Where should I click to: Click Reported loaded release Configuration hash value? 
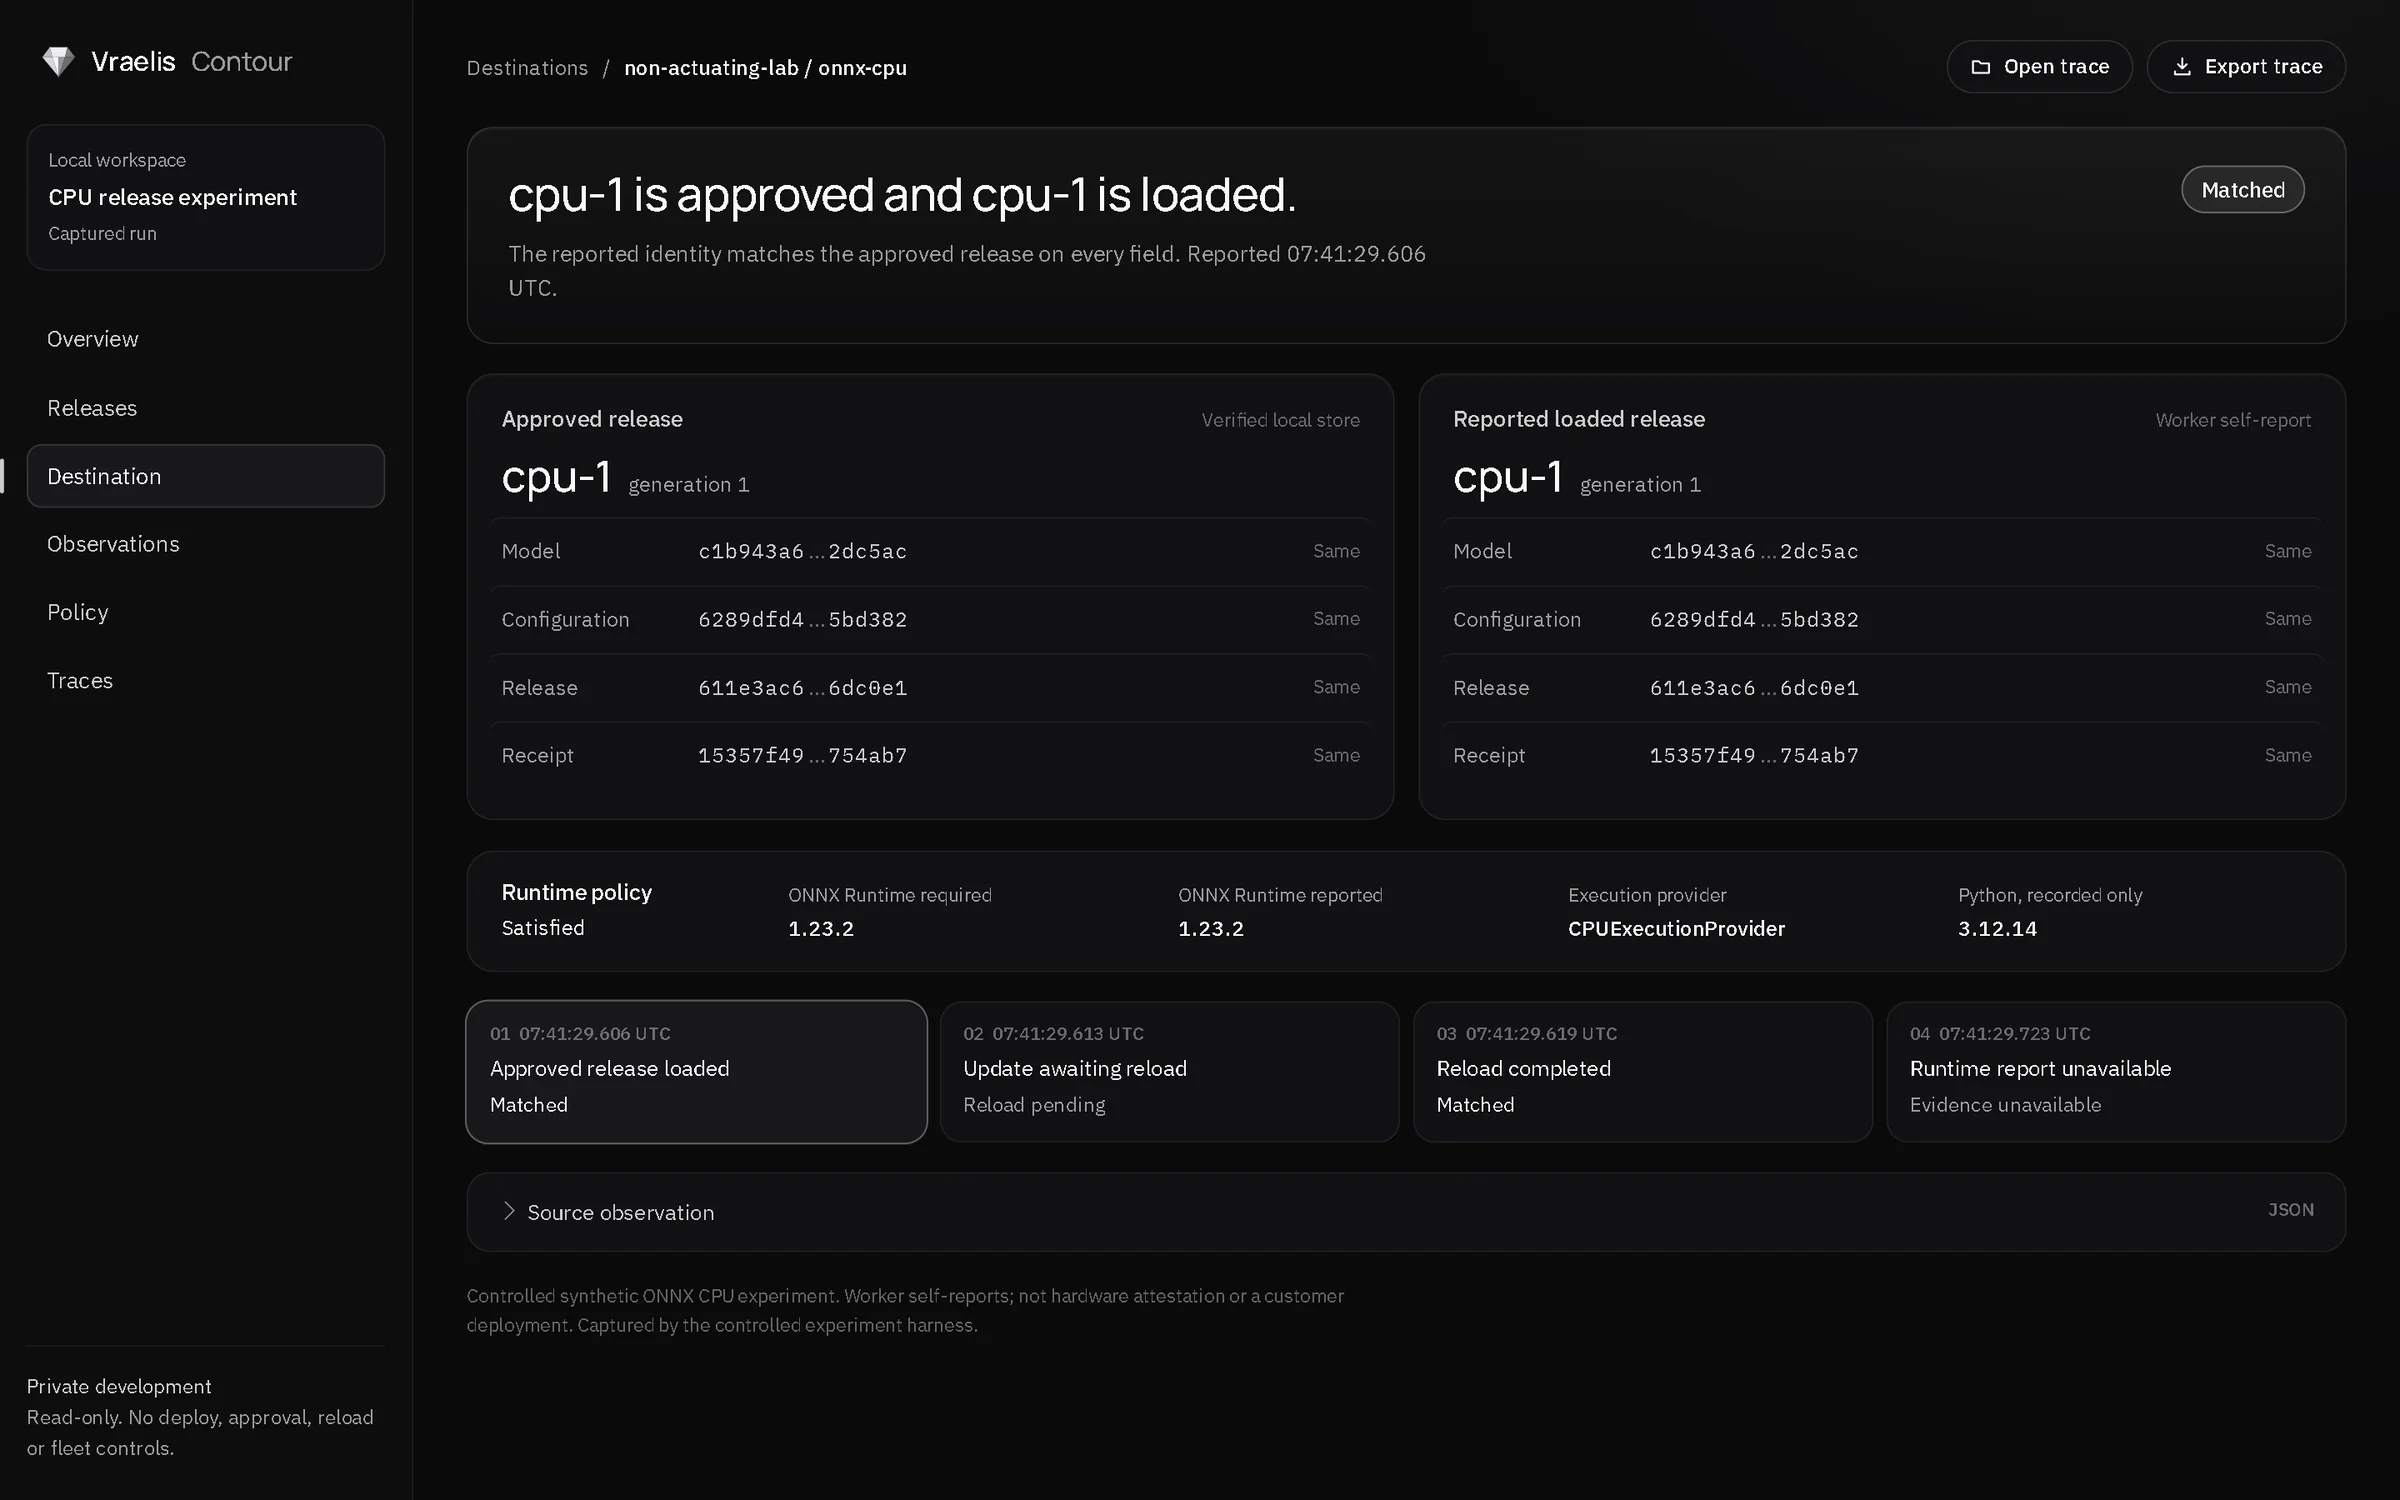tap(1754, 619)
